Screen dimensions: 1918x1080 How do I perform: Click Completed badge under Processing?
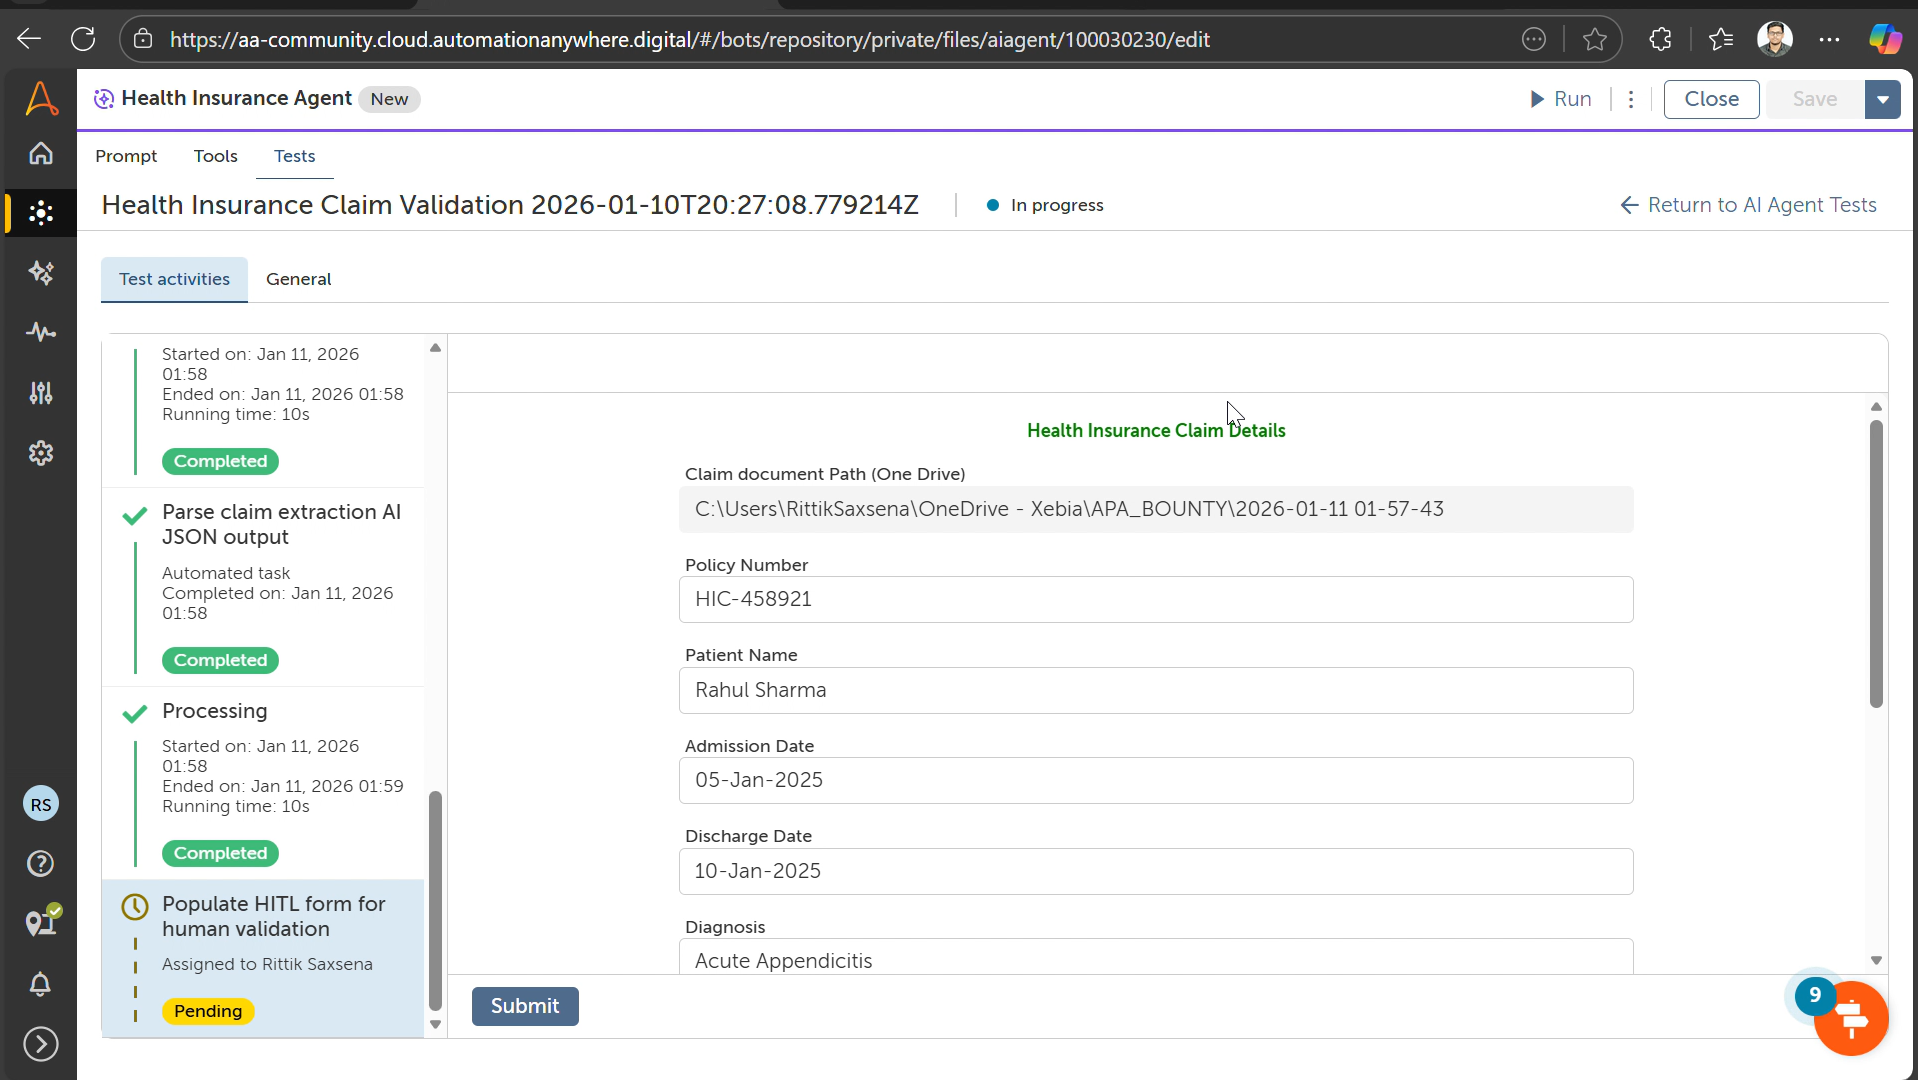coord(220,853)
